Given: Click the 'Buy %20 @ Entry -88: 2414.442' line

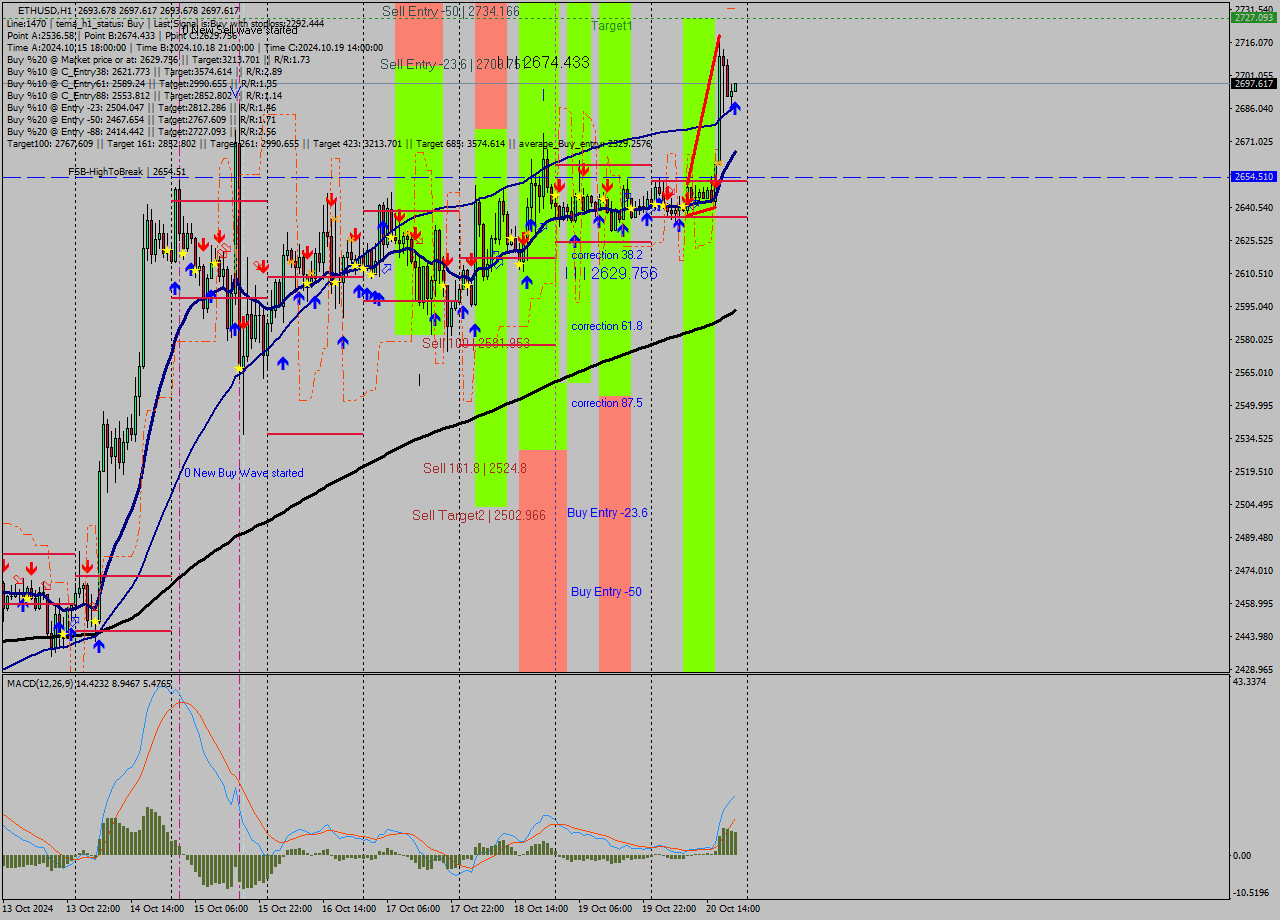Looking at the screenshot, I should [x=141, y=131].
